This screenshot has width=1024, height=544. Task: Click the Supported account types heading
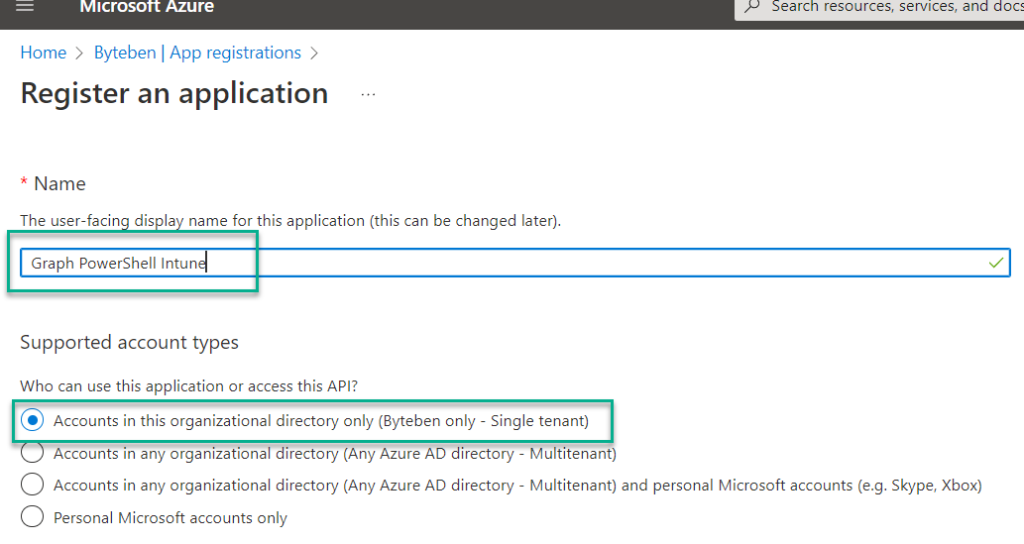(x=129, y=343)
